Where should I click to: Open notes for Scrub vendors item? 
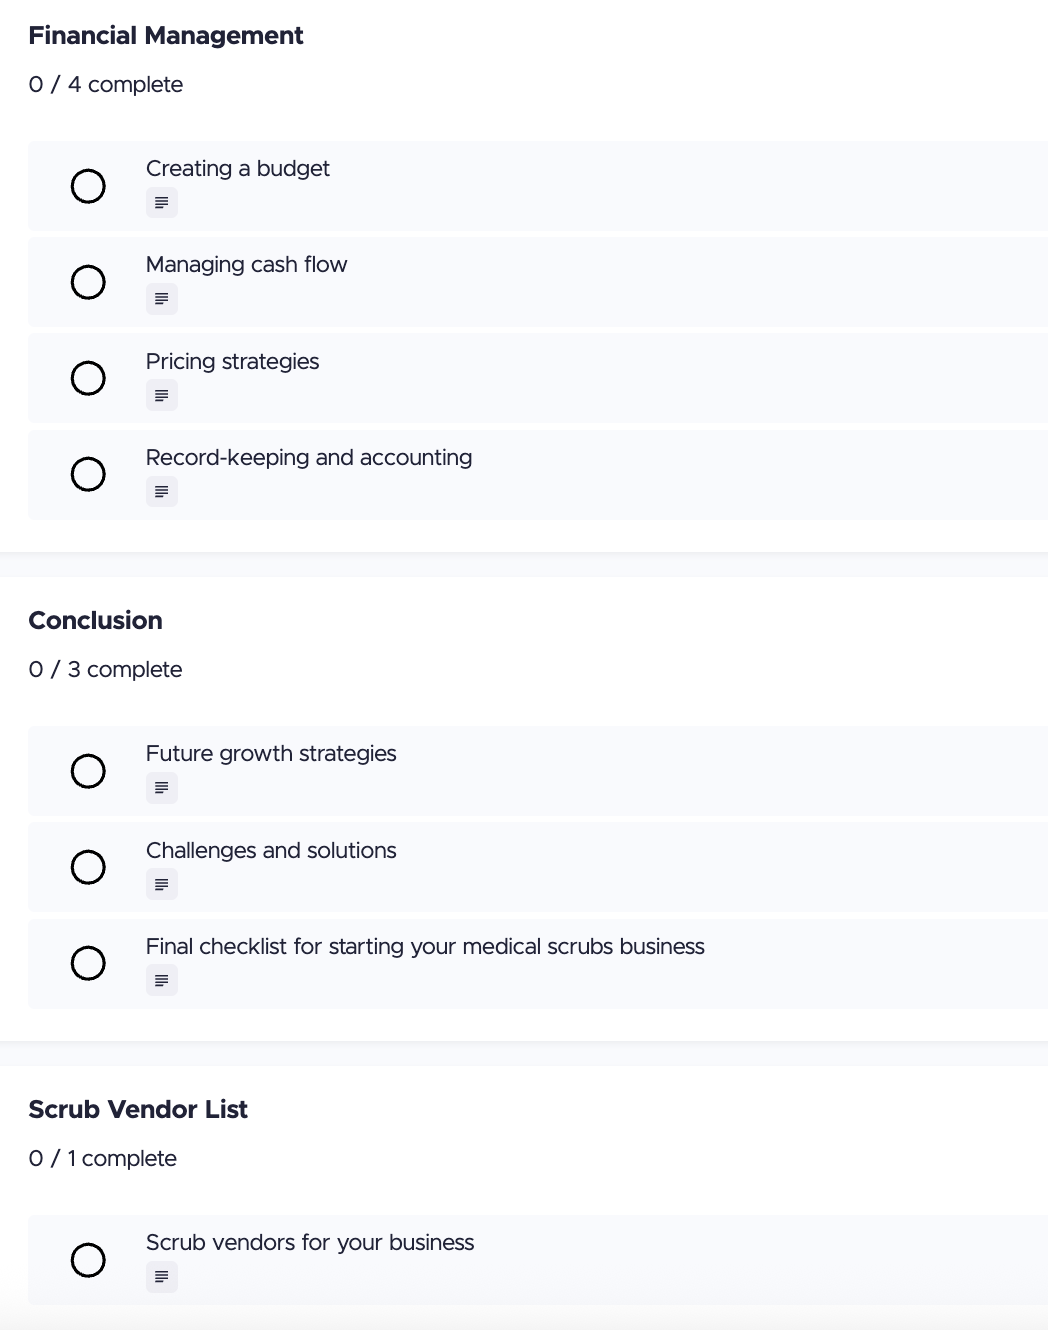161,1276
